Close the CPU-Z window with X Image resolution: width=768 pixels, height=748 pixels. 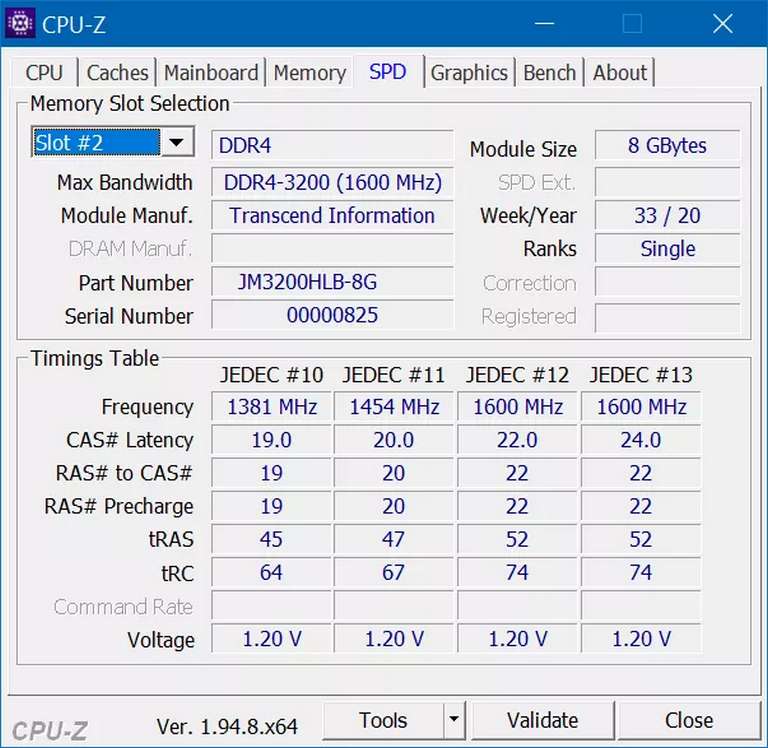pos(723,23)
